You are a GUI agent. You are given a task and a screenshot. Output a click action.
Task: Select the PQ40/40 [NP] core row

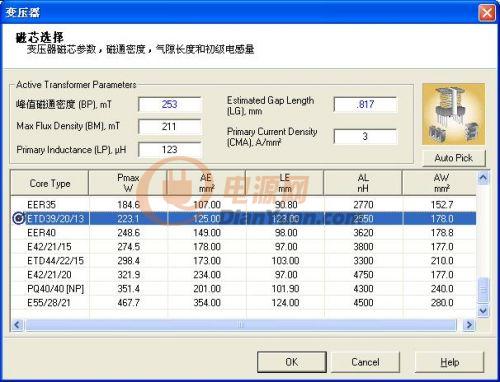[243, 289]
